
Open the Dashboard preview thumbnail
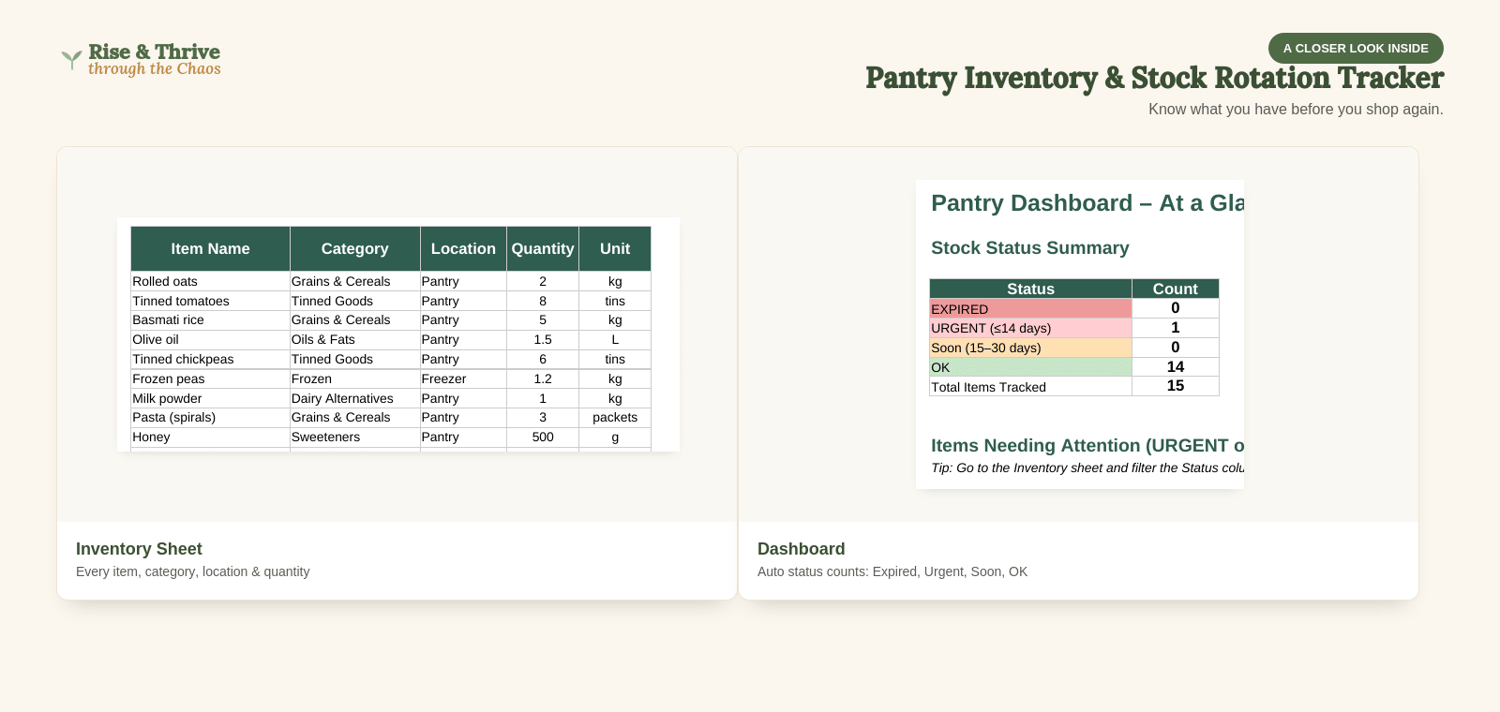[1080, 334]
